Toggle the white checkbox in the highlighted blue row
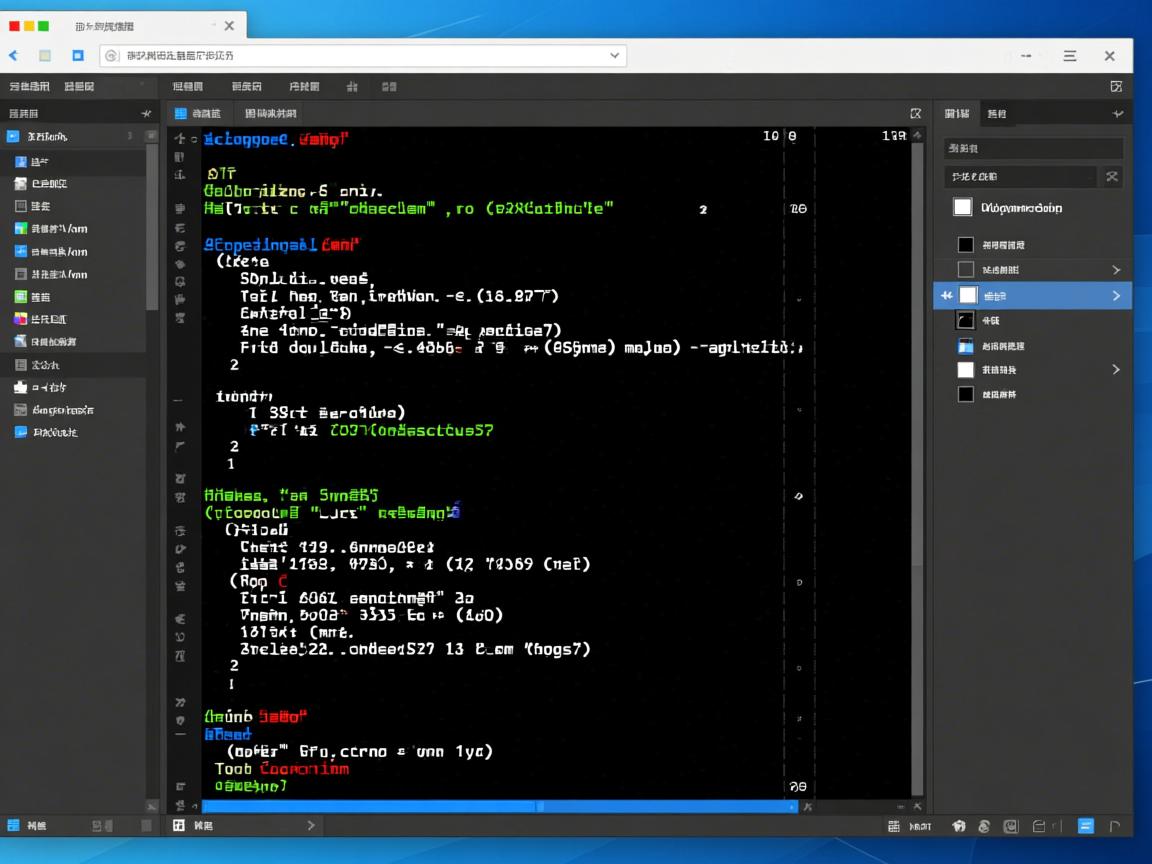This screenshot has height=864, width=1152. pos(967,295)
